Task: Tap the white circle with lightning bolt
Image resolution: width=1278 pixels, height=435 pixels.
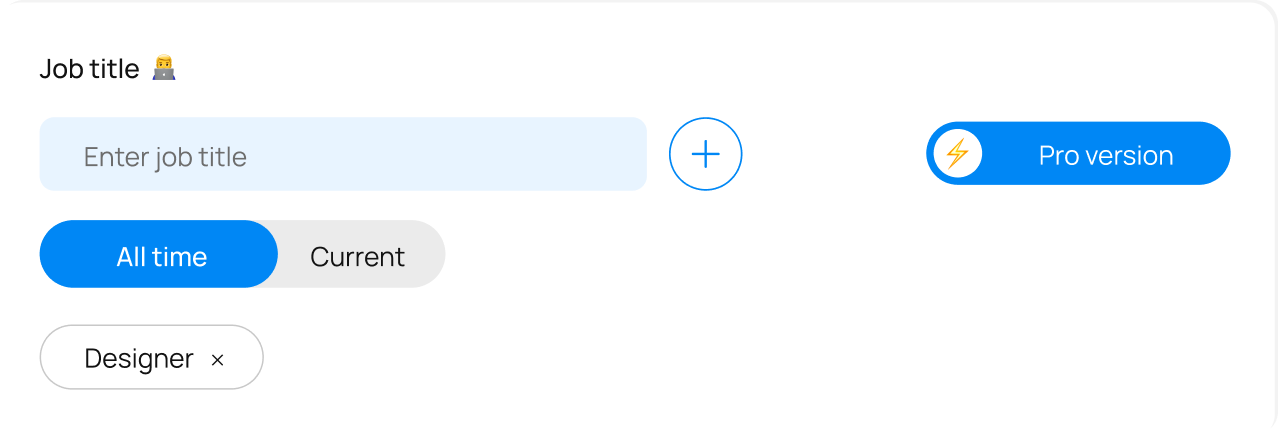Action: click(x=957, y=154)
